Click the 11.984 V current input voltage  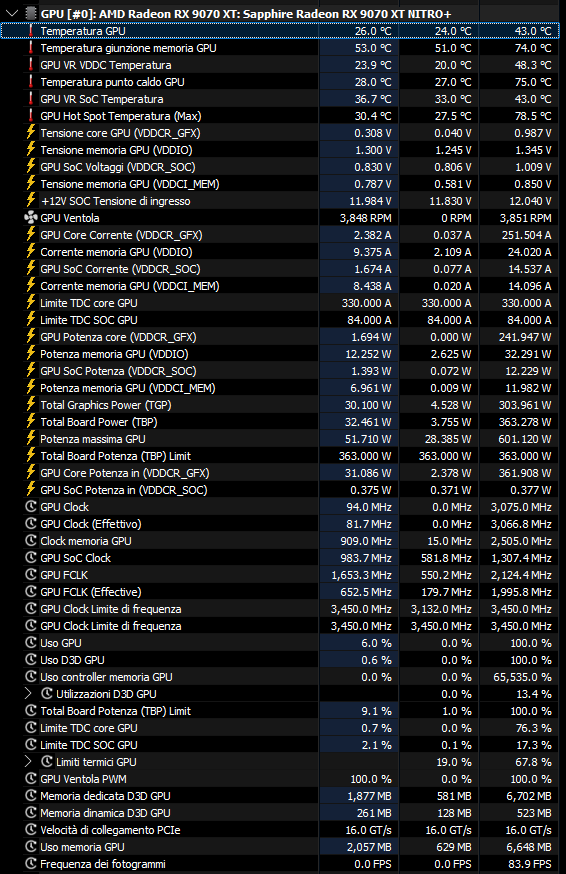click(370, 201)
